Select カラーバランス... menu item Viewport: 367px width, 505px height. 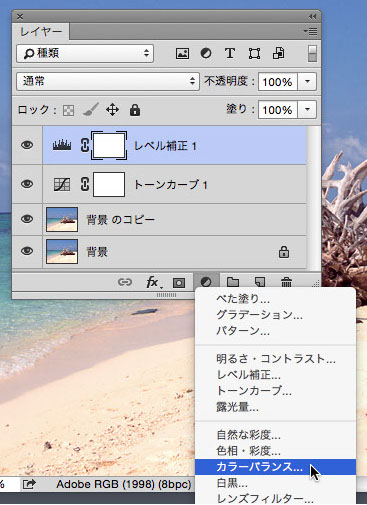(x=275, y=467)
